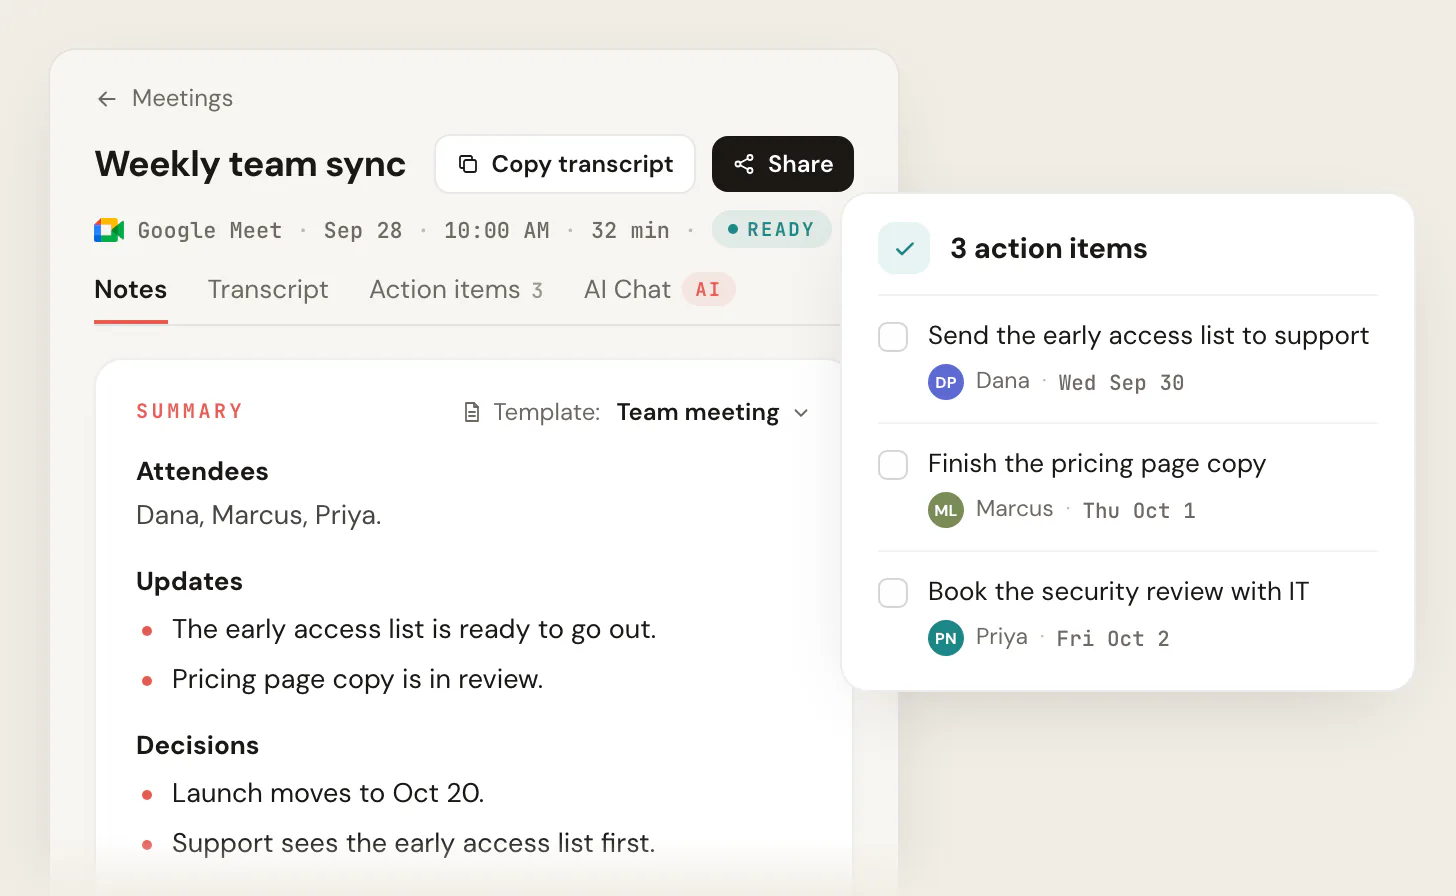Open the AI Chat tab
This screenshot has width=1456, height=896.
pyautogui.click(x=660, y=289)
